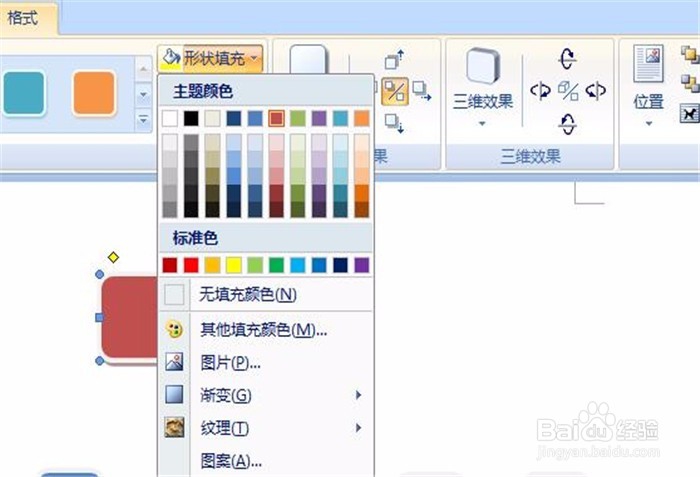Choose 图案(A)... pattern fill option
The image size is (700, 477).
(x=266, y=460)
